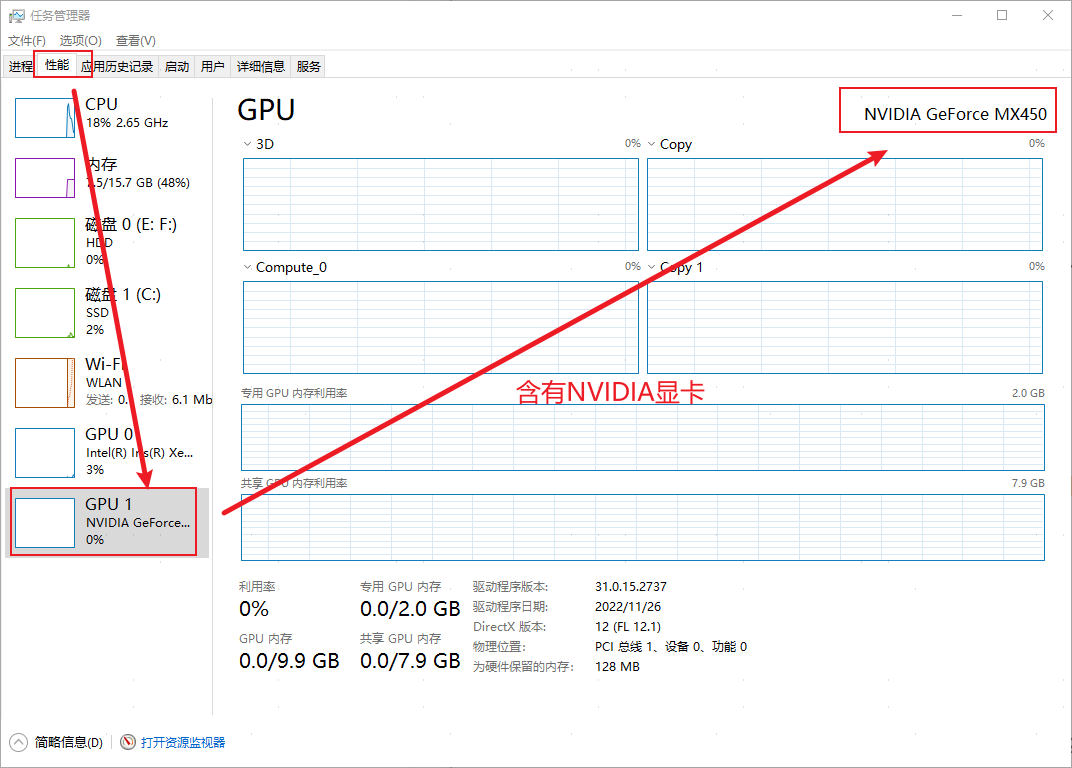Click the 18% 2.65 GHz CPU text
This screenshot has height=768, width=1072.
[x=127, y=123]
